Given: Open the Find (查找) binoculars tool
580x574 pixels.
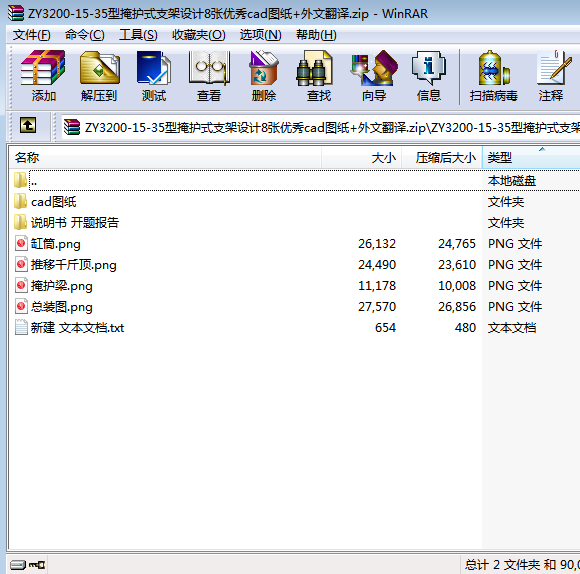Looking at the screenshot, I should point(314,68).
